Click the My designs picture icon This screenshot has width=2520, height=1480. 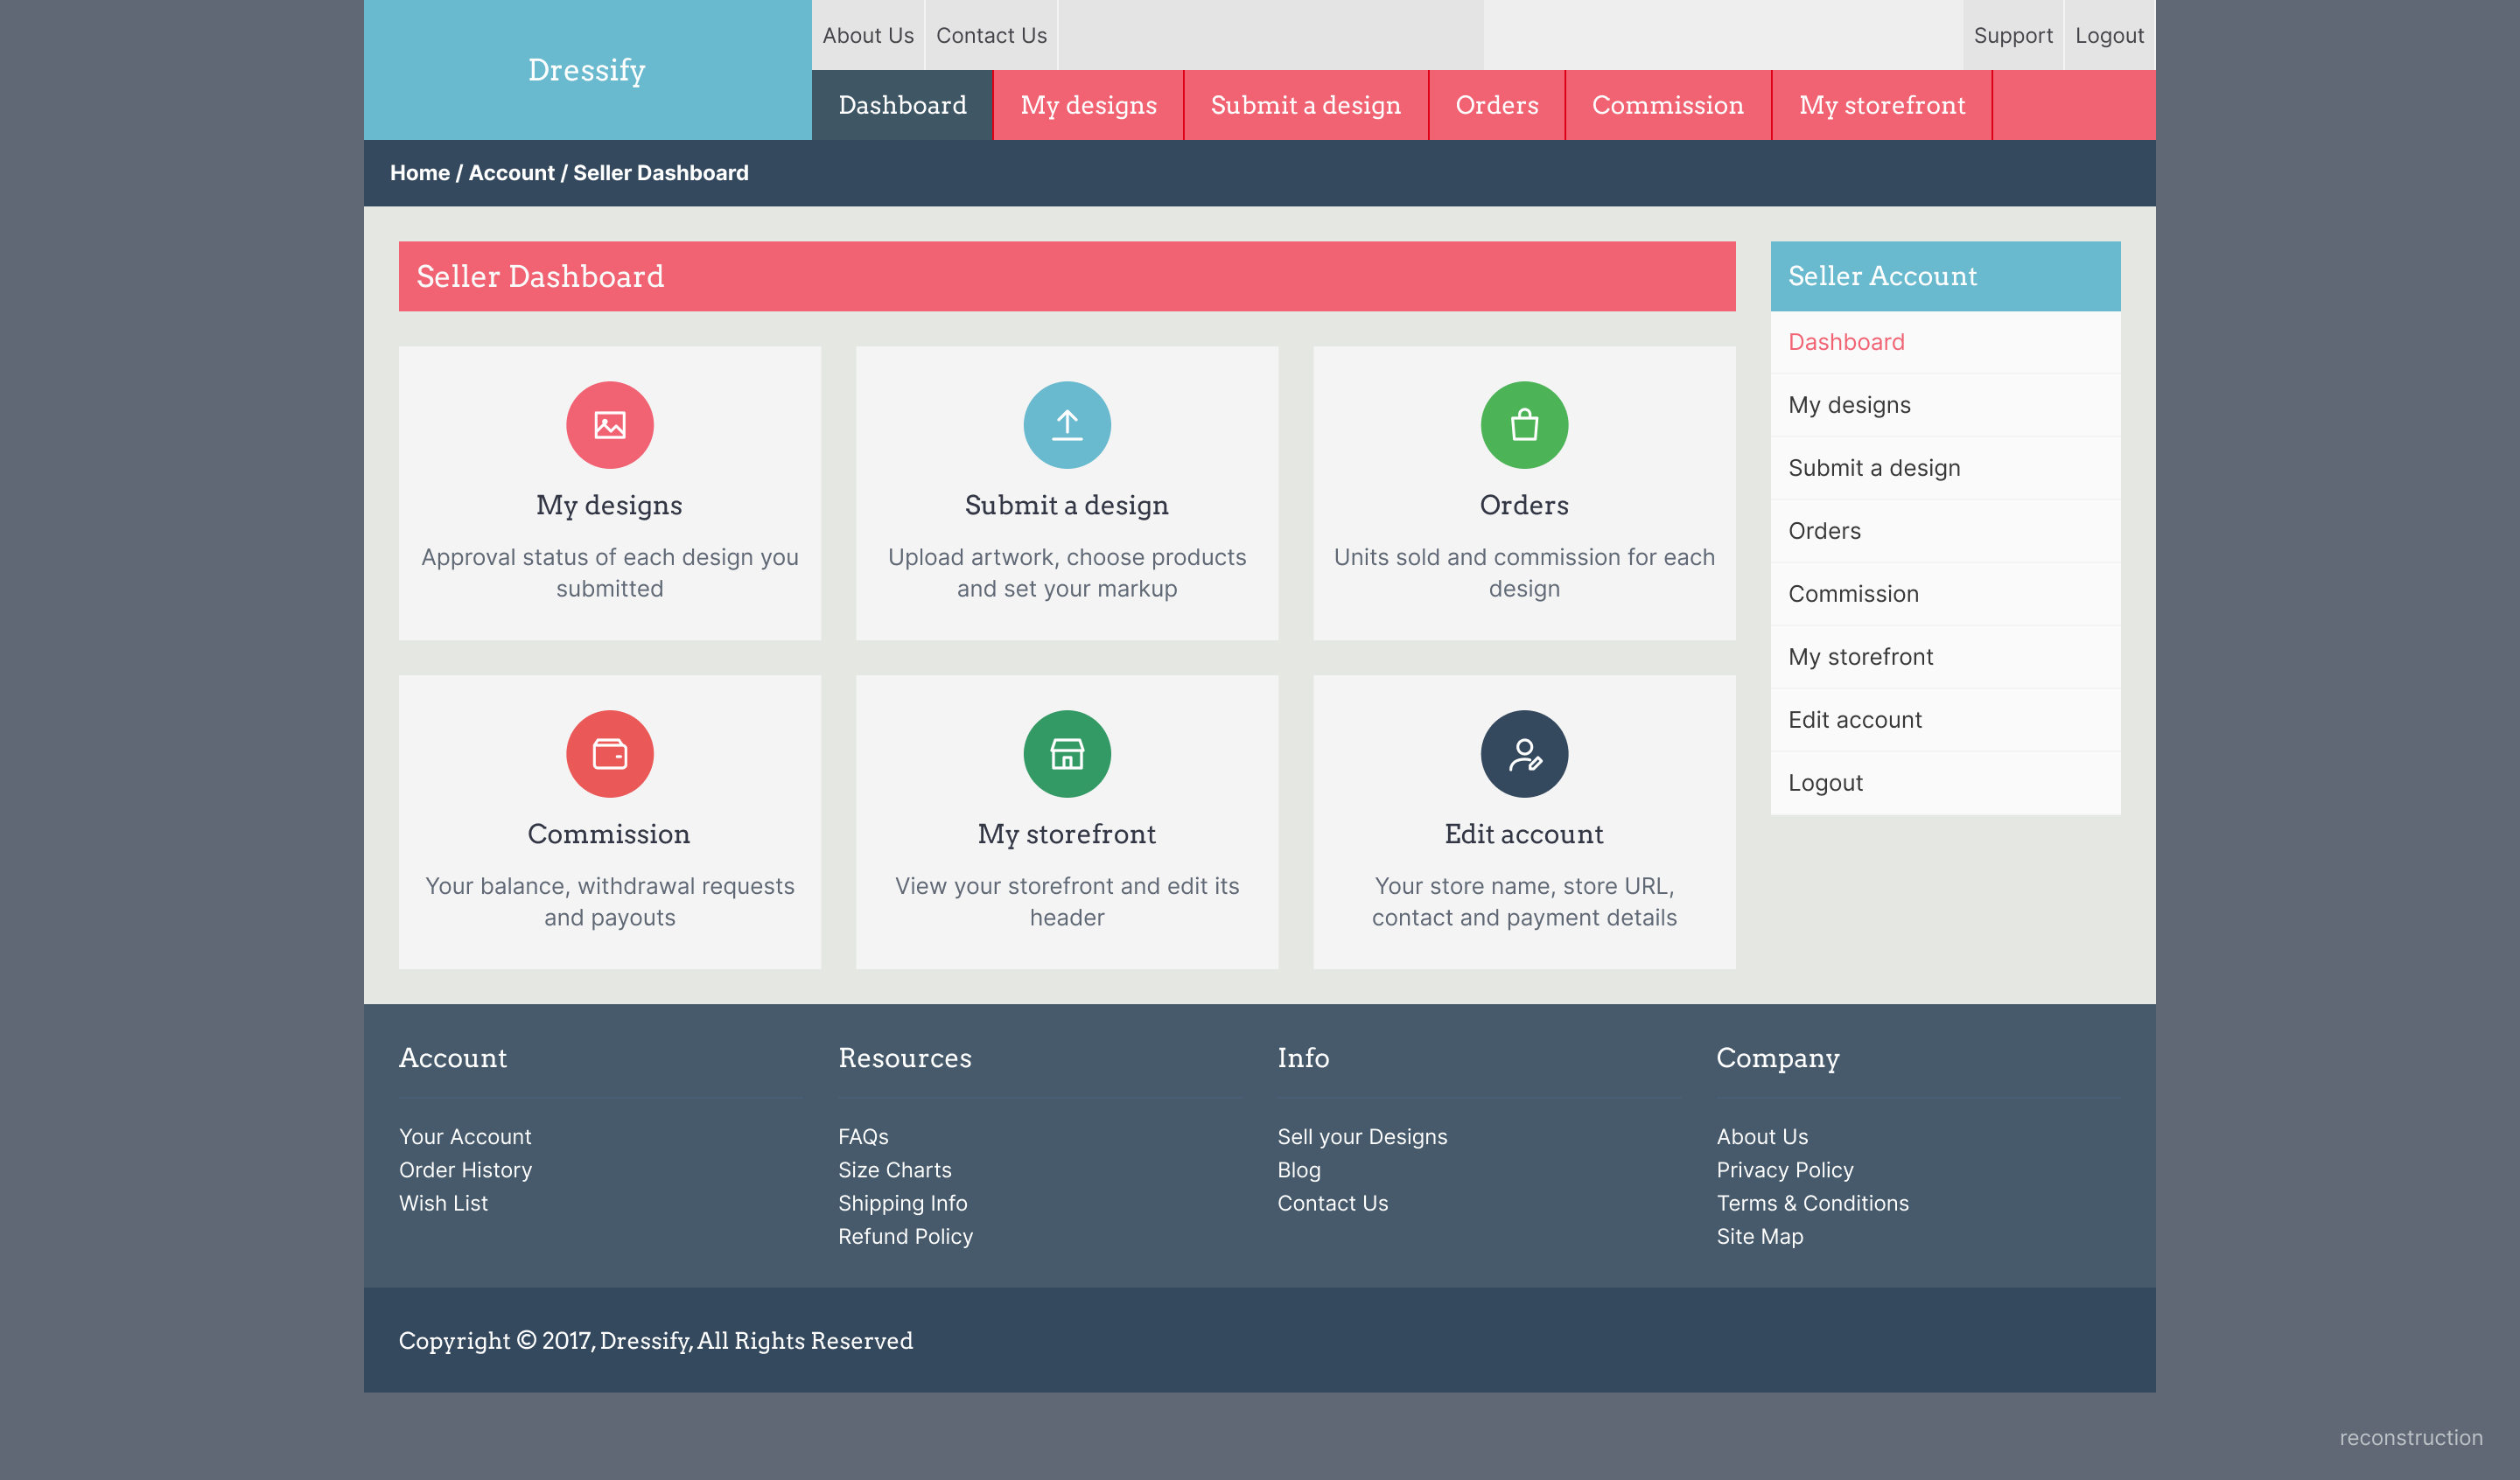click(610, 425)
